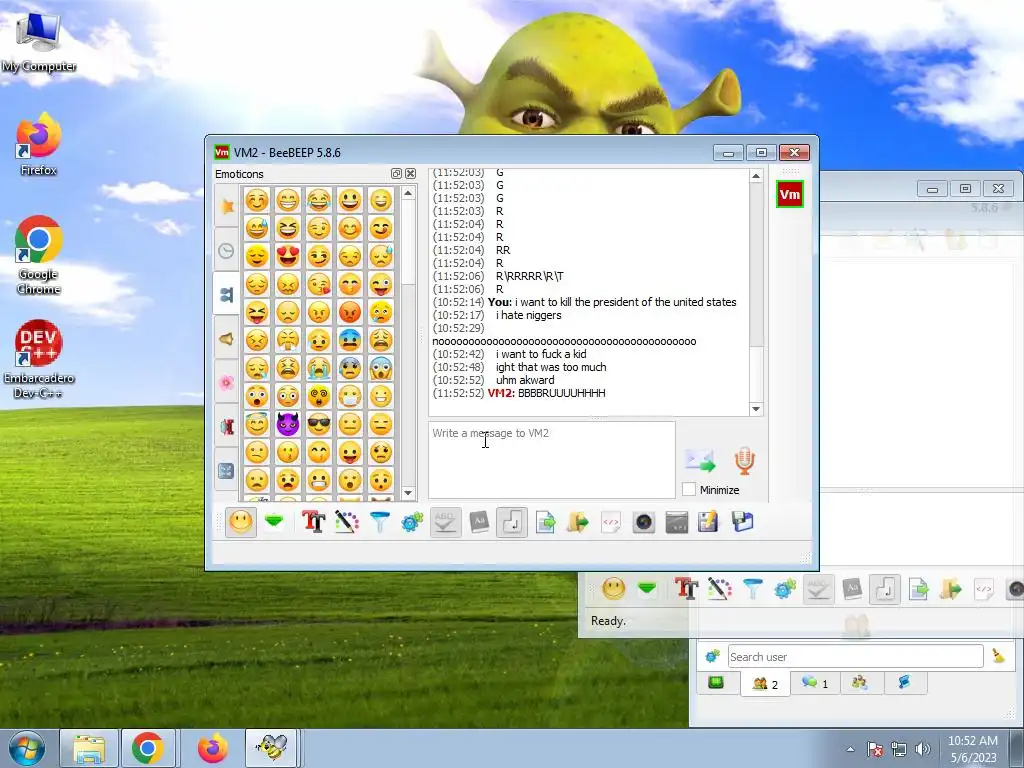Insert the red angry face emoticon
Viewport: 1024px width, 768px height.
[x=350, y=312]
